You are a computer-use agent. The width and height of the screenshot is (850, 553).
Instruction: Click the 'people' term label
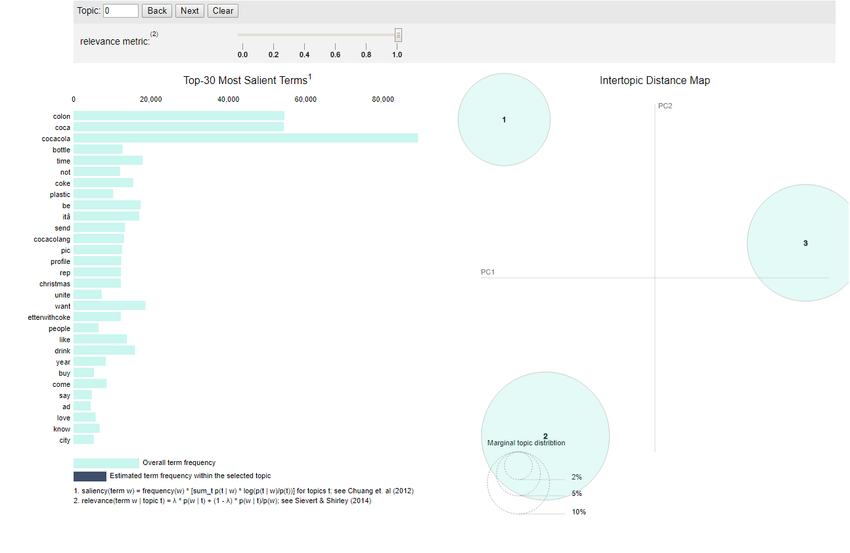(59, 329)
